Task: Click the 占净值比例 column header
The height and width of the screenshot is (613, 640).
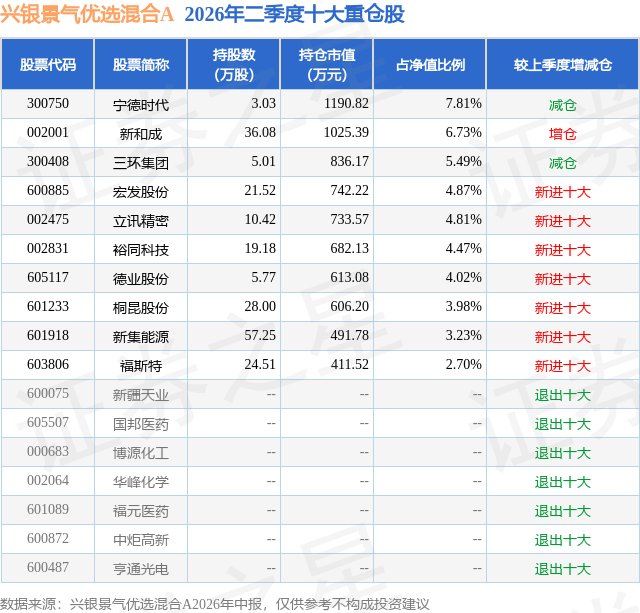Action: (x=430, y=64)
